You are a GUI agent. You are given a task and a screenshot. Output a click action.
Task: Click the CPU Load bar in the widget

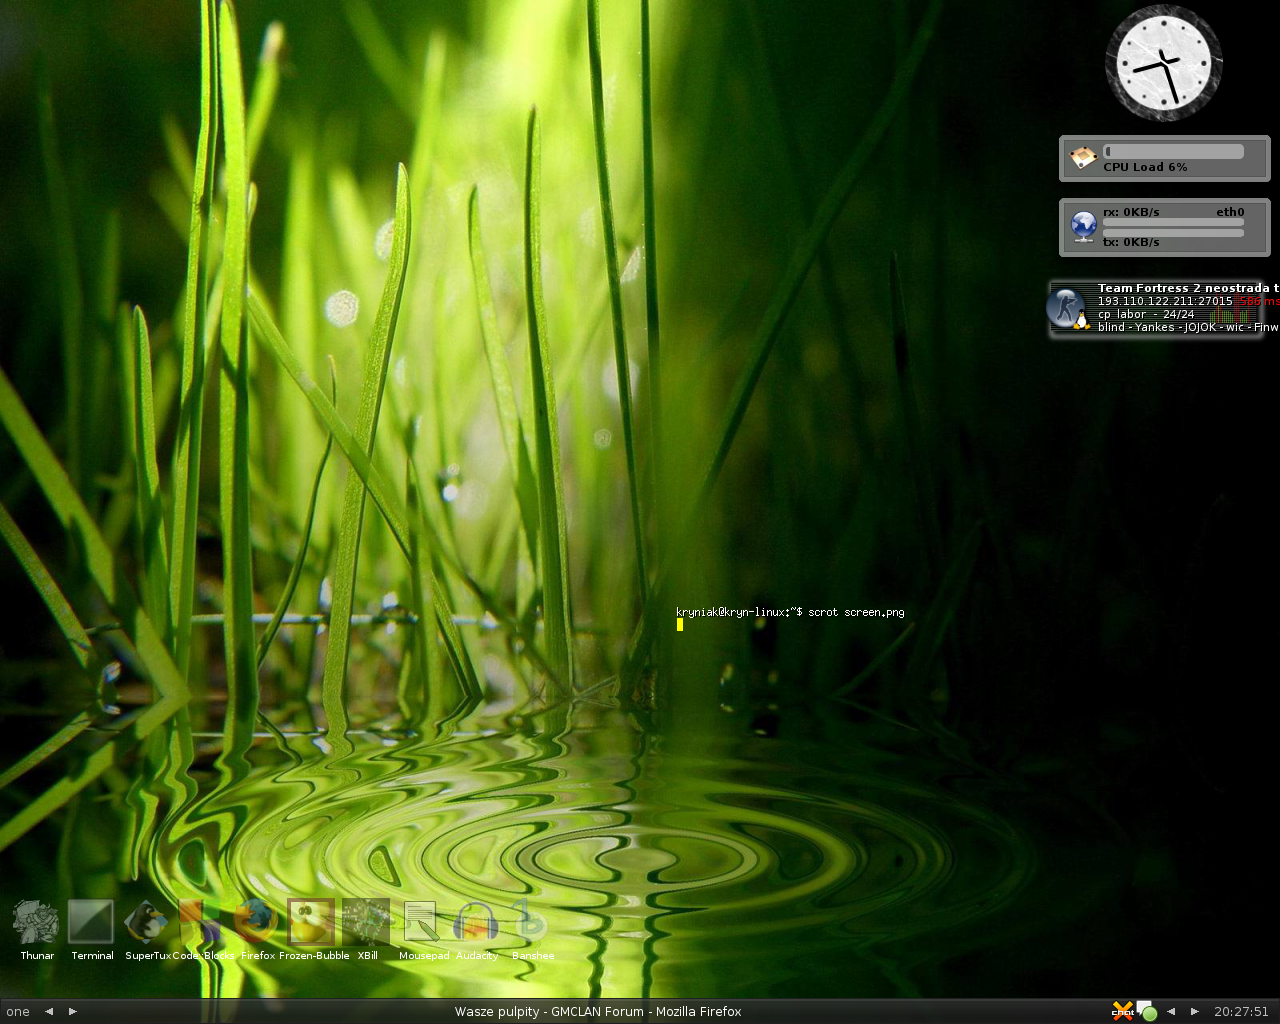coord(1173,152)
